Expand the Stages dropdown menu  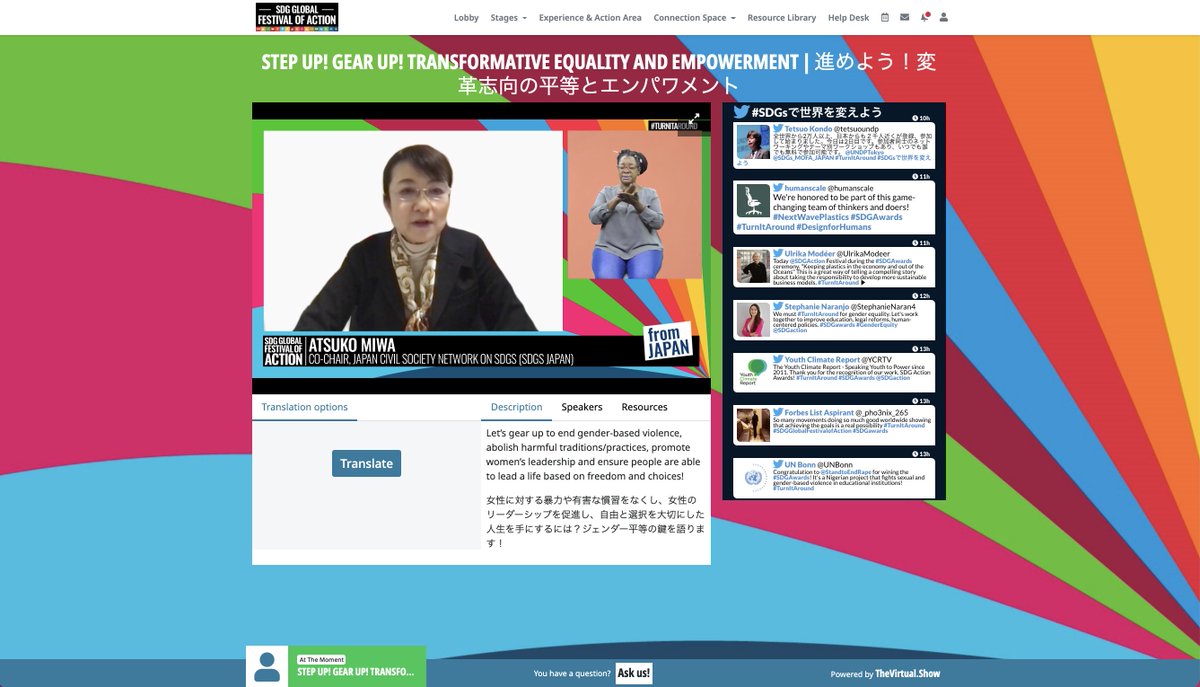(x=508, y=18)
